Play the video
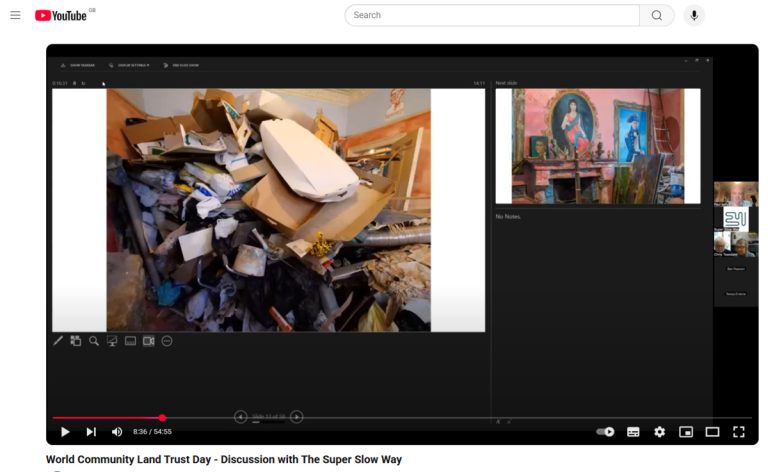The width and height of the screenshot is (768, 472). pyautogui.click(x=65, y=431)
